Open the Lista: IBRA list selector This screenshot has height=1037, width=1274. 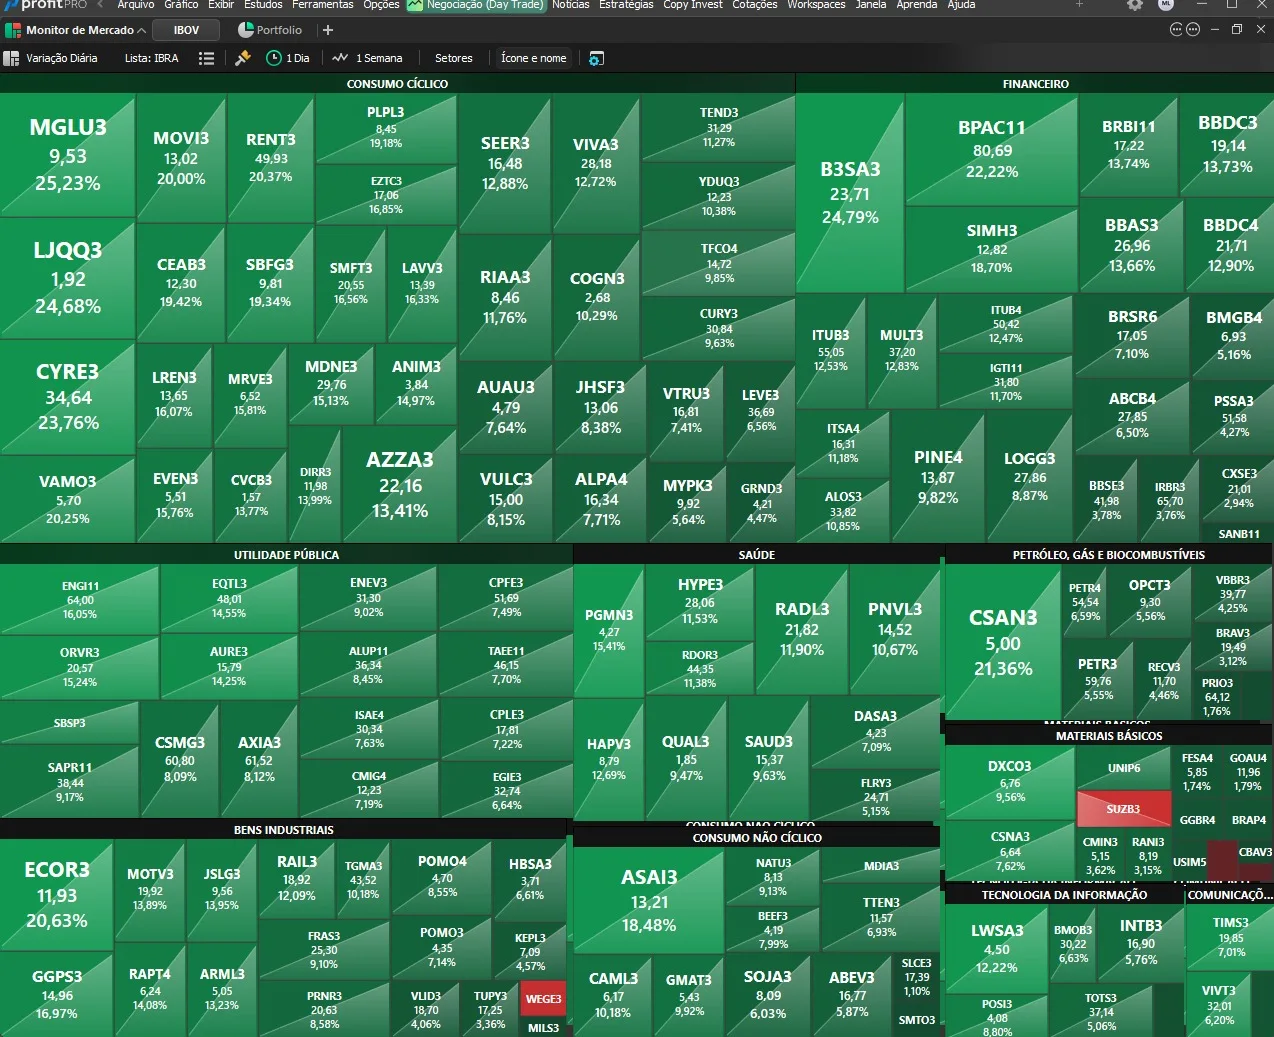[152, 58]
